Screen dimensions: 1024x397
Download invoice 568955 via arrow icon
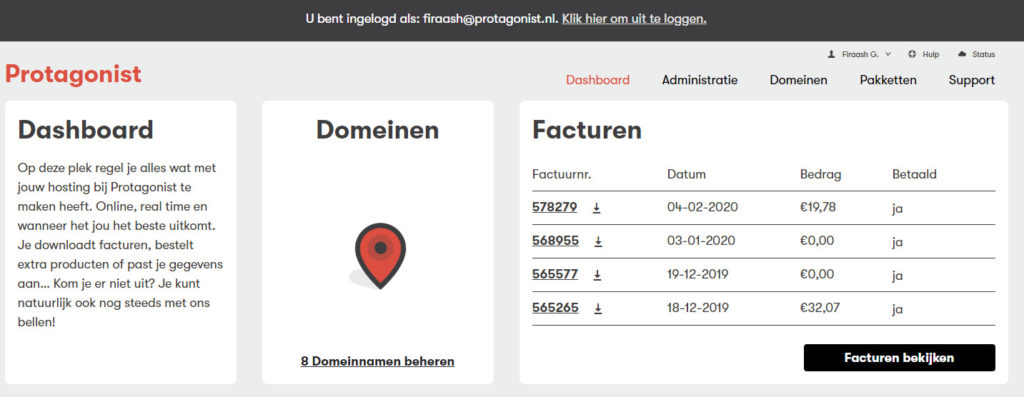(598, 241)
